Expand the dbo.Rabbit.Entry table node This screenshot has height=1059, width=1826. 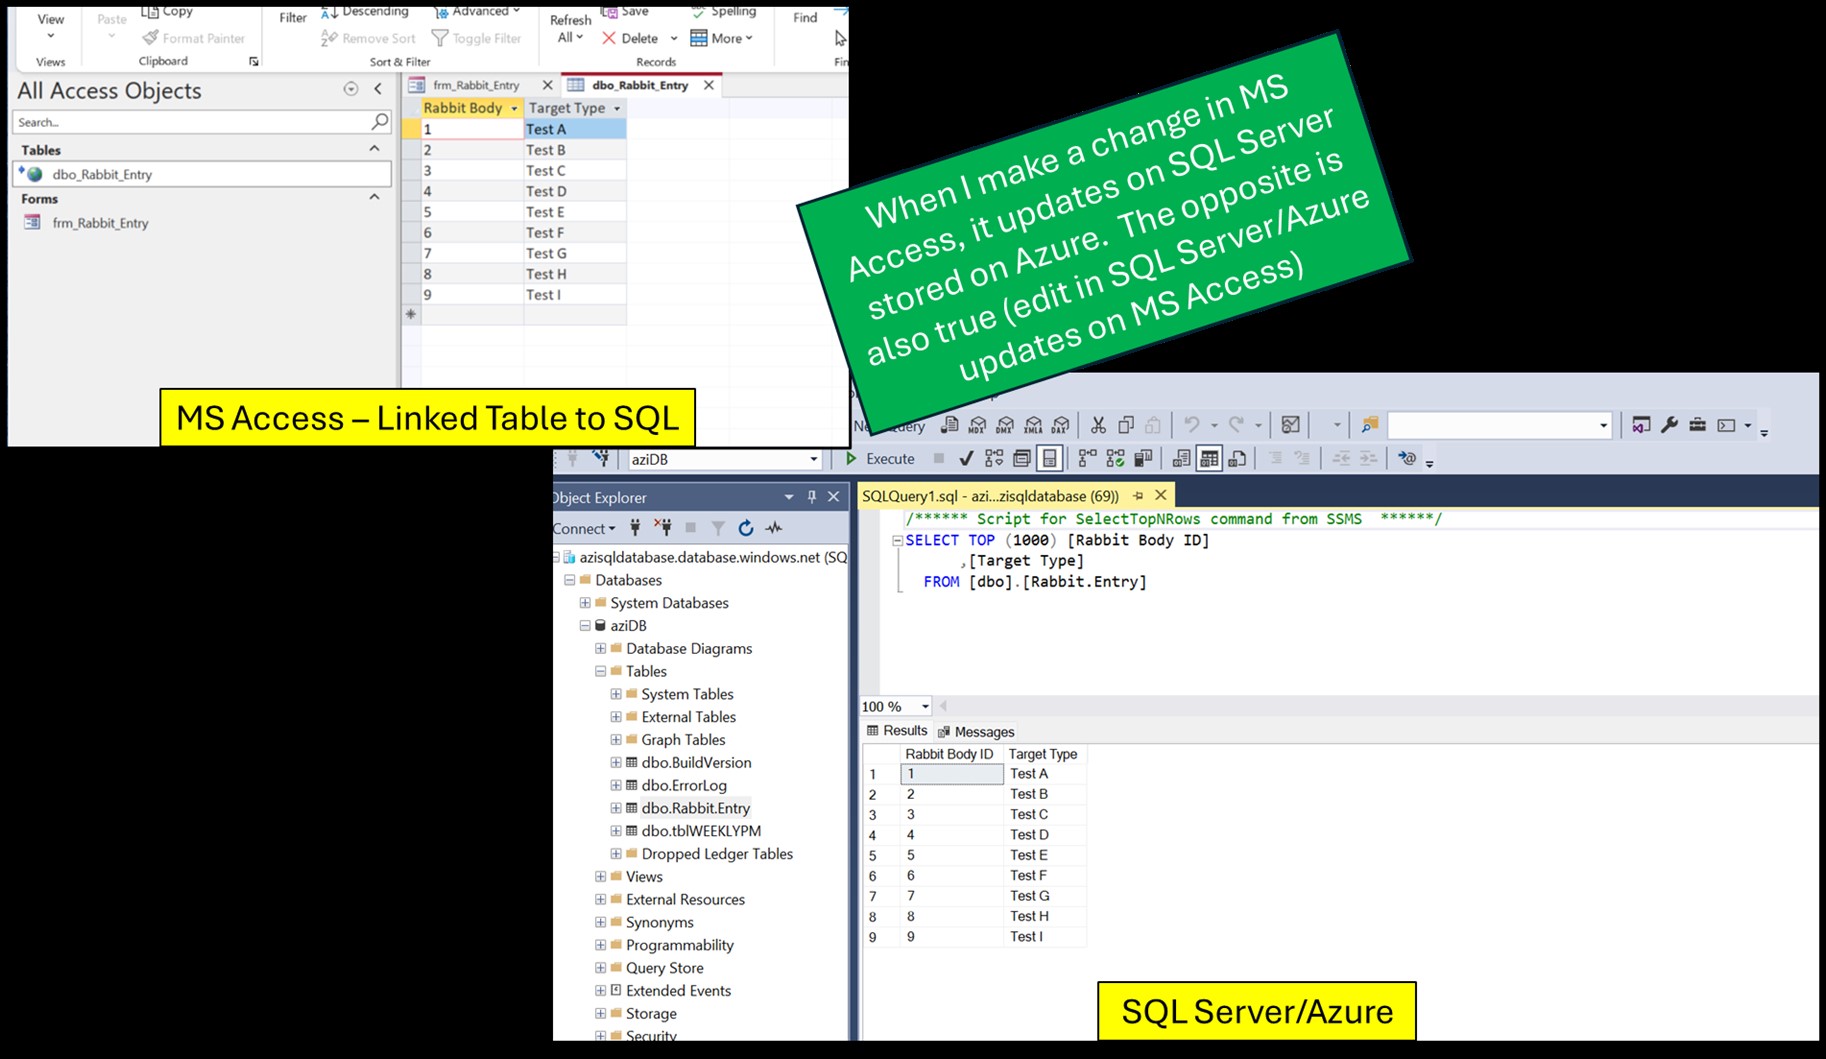(616, 808)
